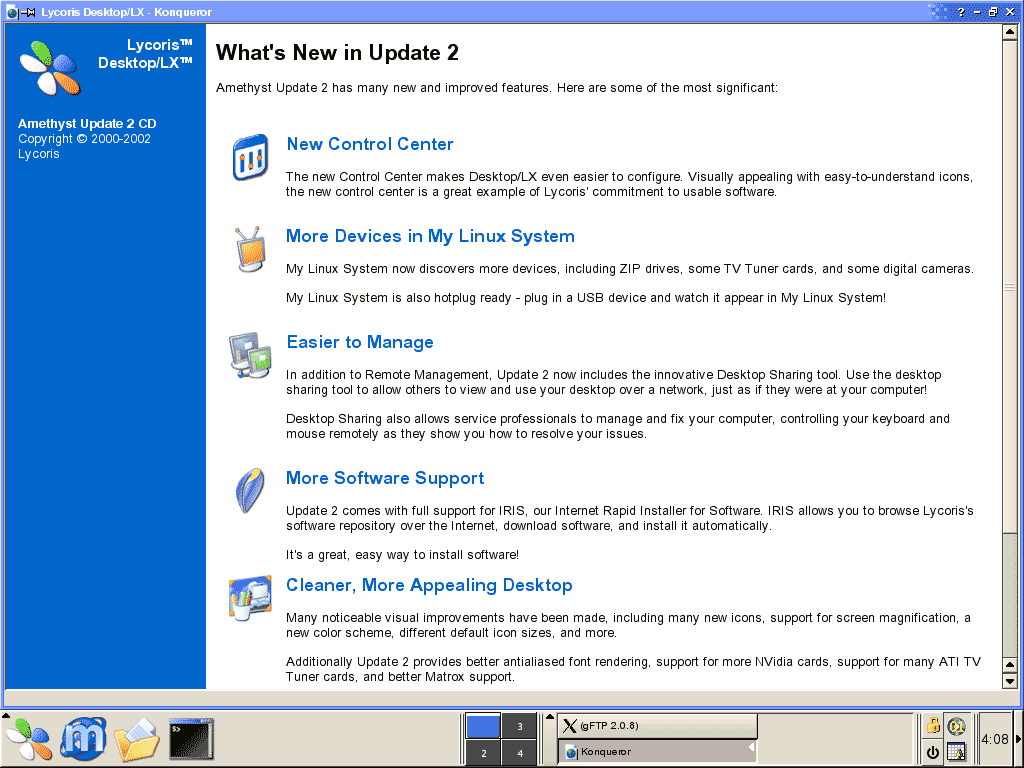Launch the Mozilla browser from the panel
The height and width of the screenshot is (768, 1024).
point(83,739)
